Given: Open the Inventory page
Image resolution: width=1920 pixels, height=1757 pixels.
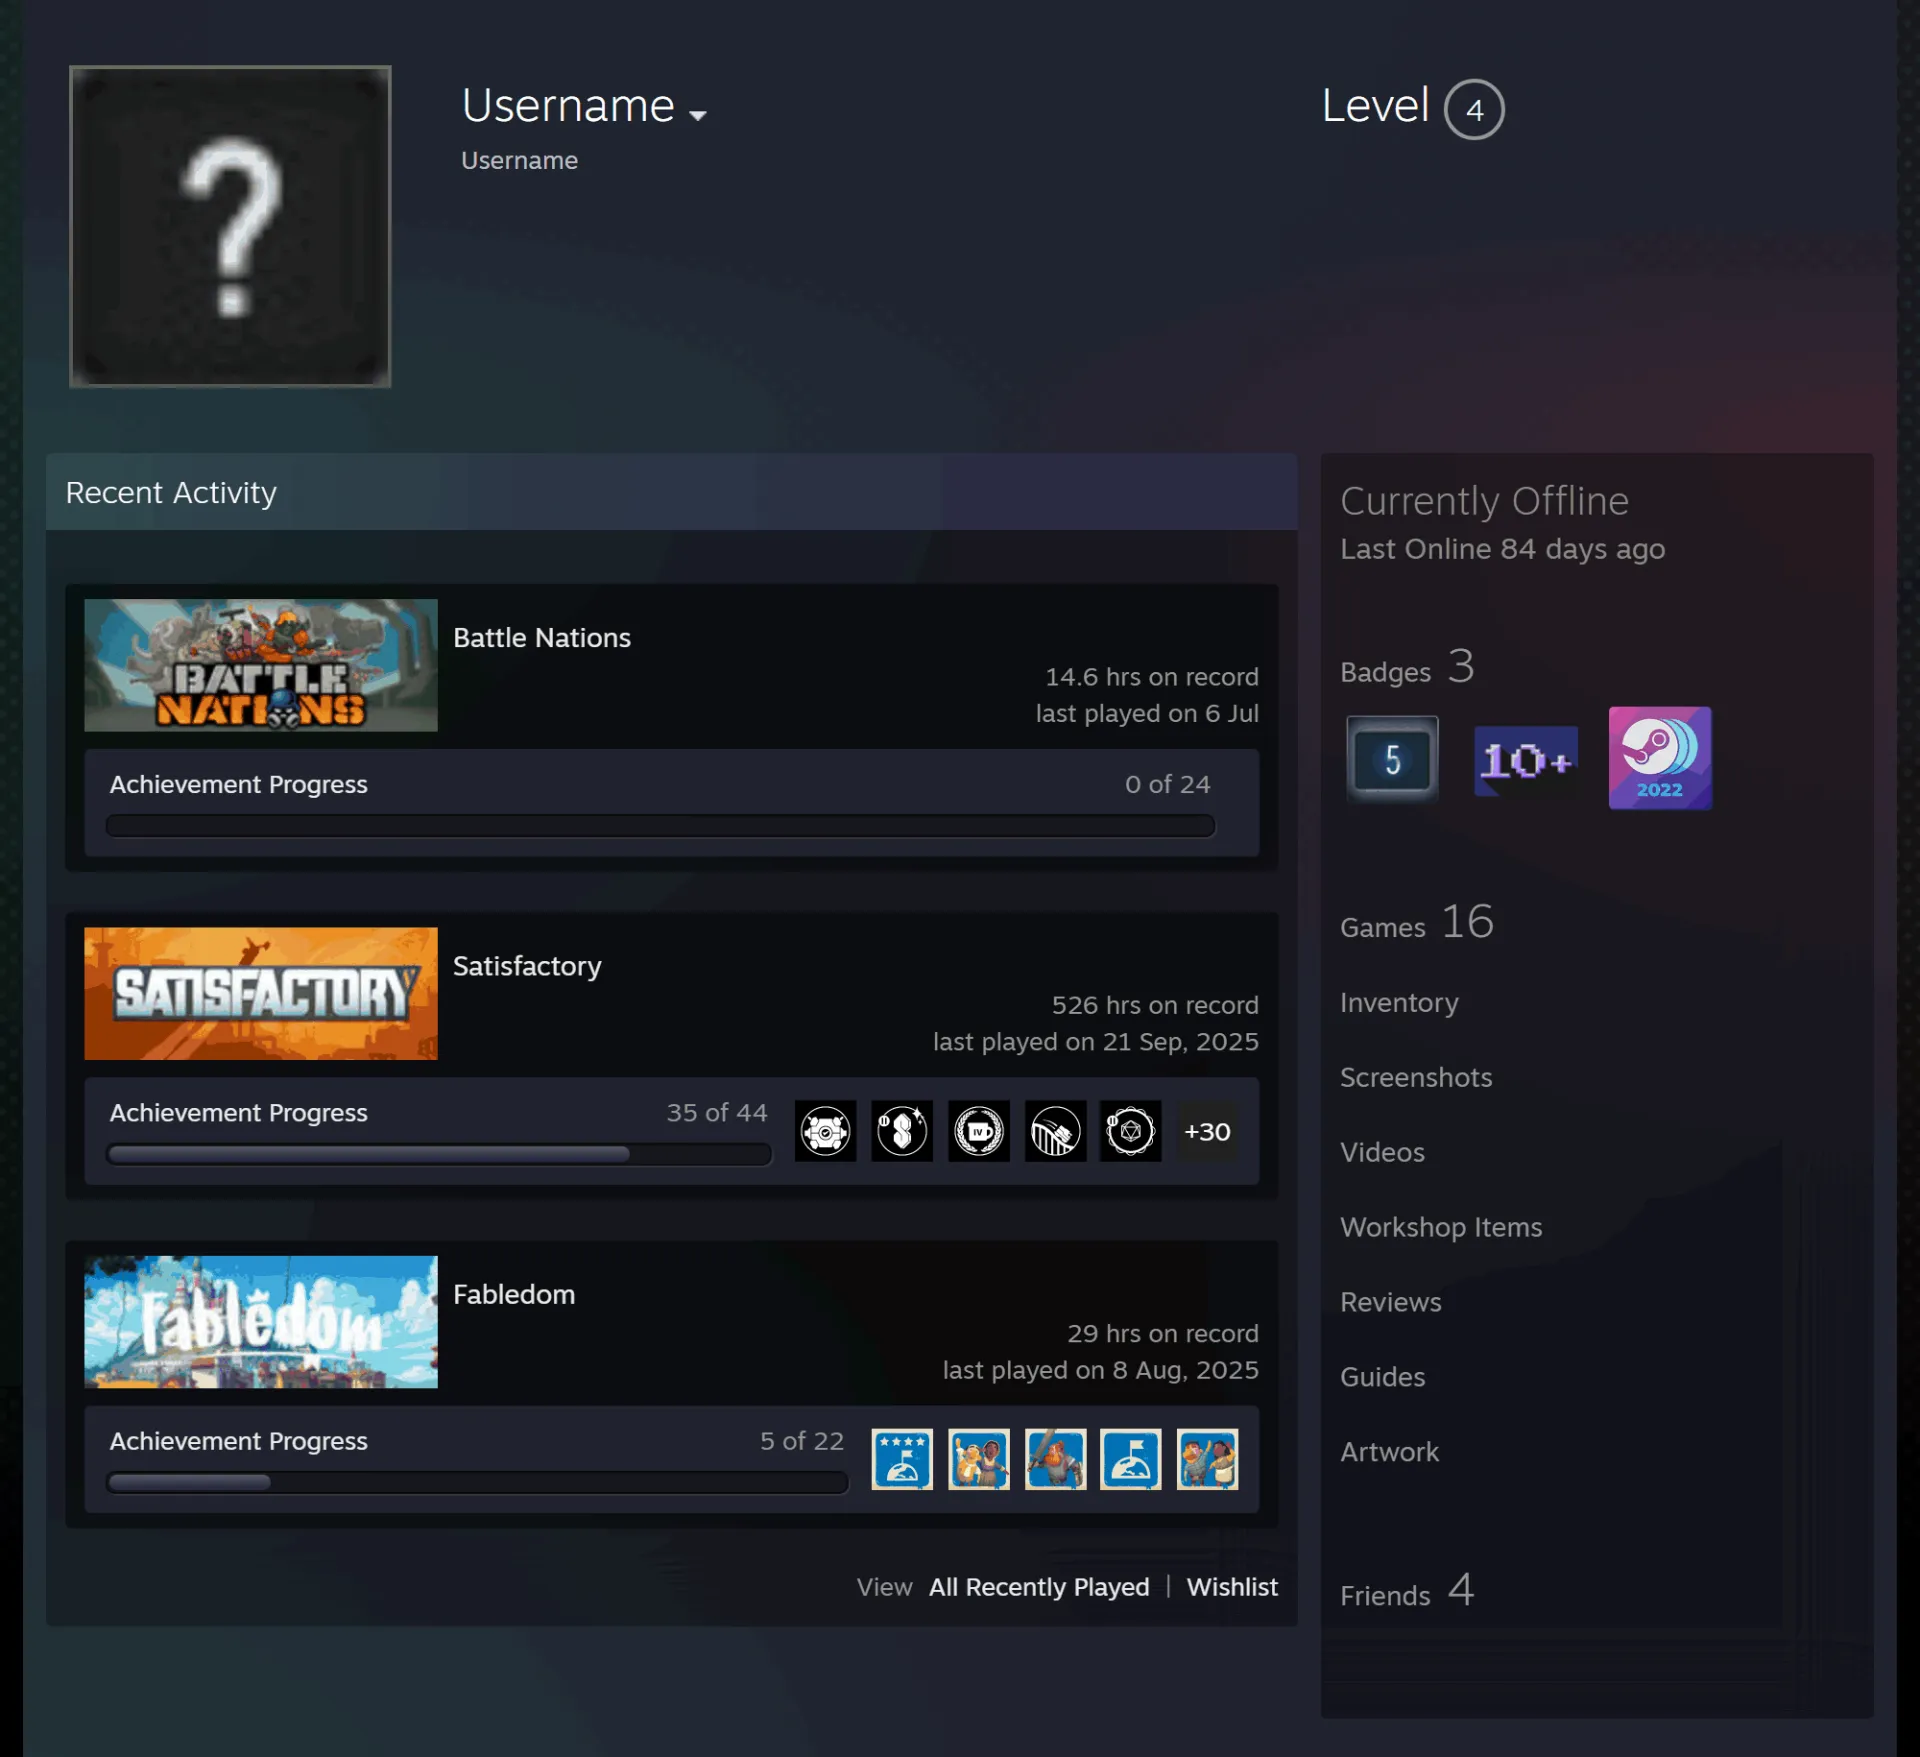Looking at the screenshot, I should pyautogui.click(x=1399, y=1002).
